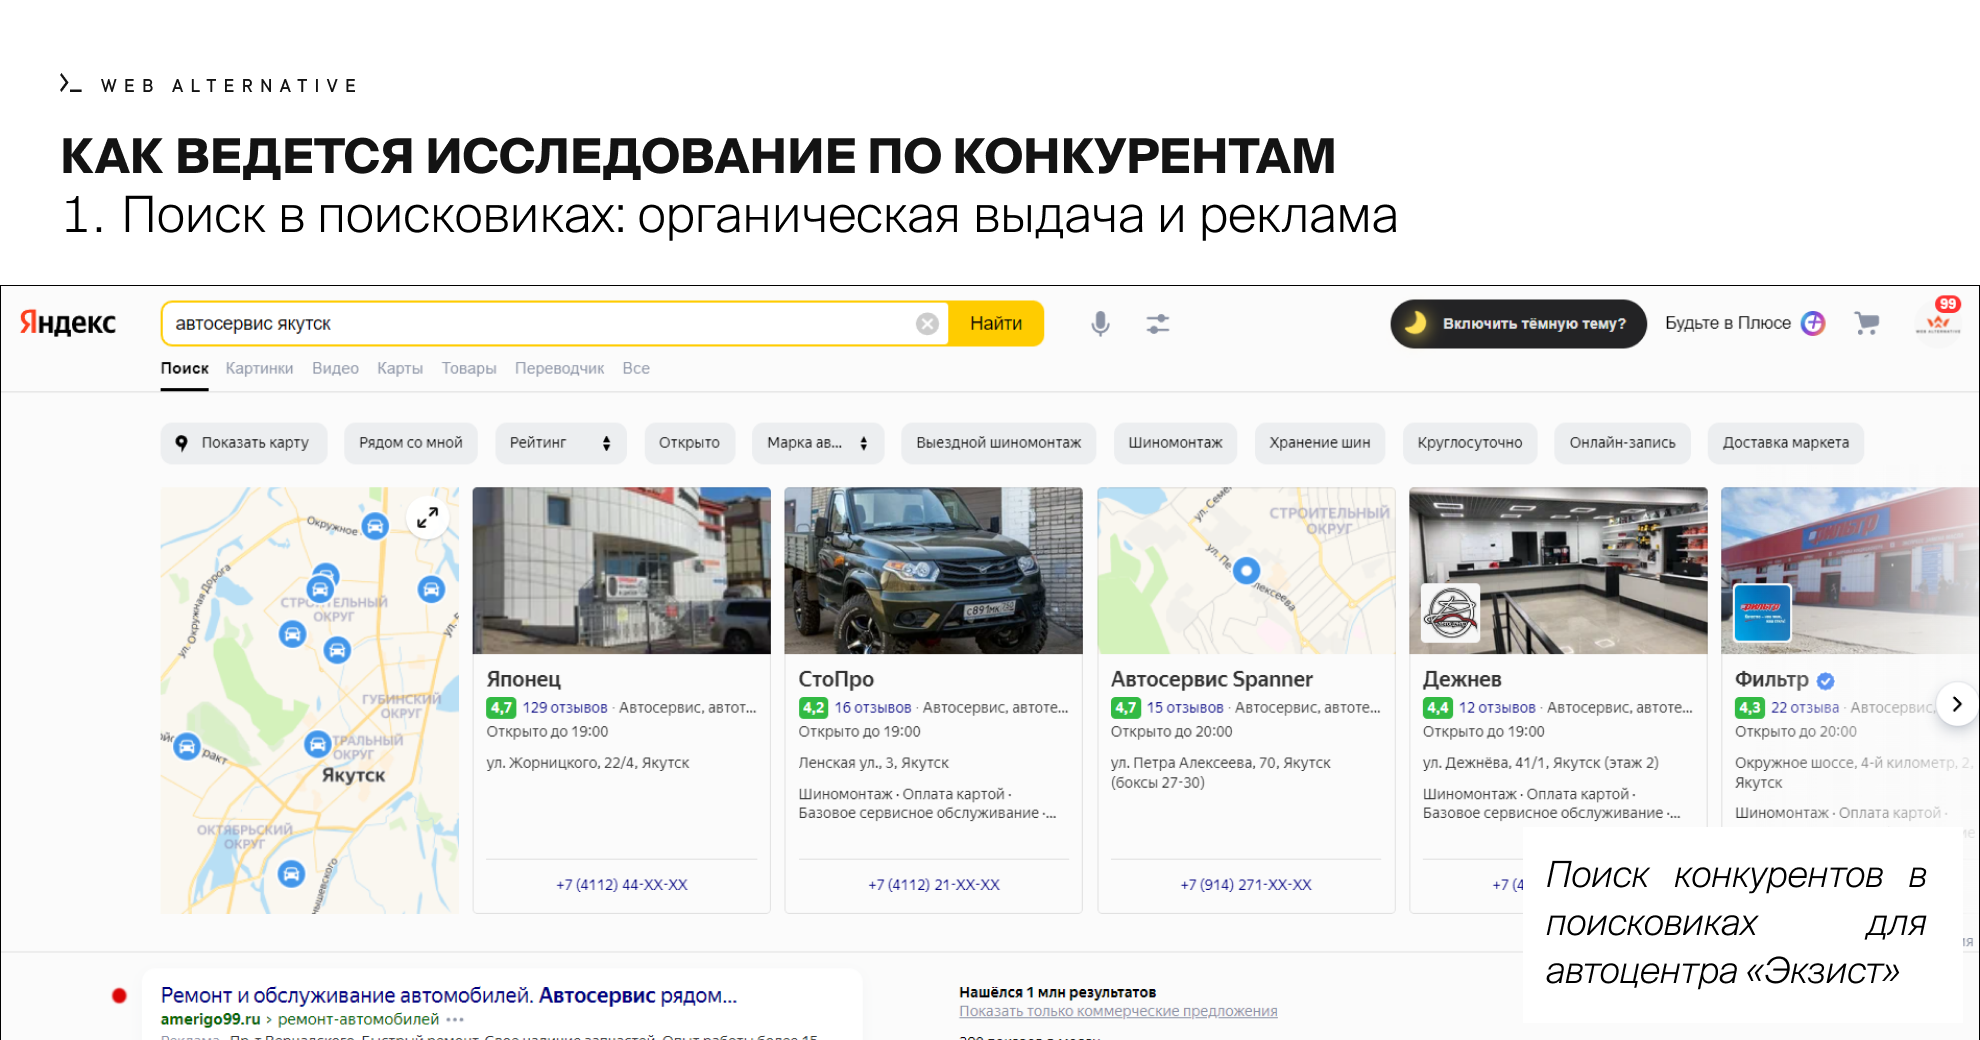
Task: Open the Дежнев card title
Action: click(1462, 680)
